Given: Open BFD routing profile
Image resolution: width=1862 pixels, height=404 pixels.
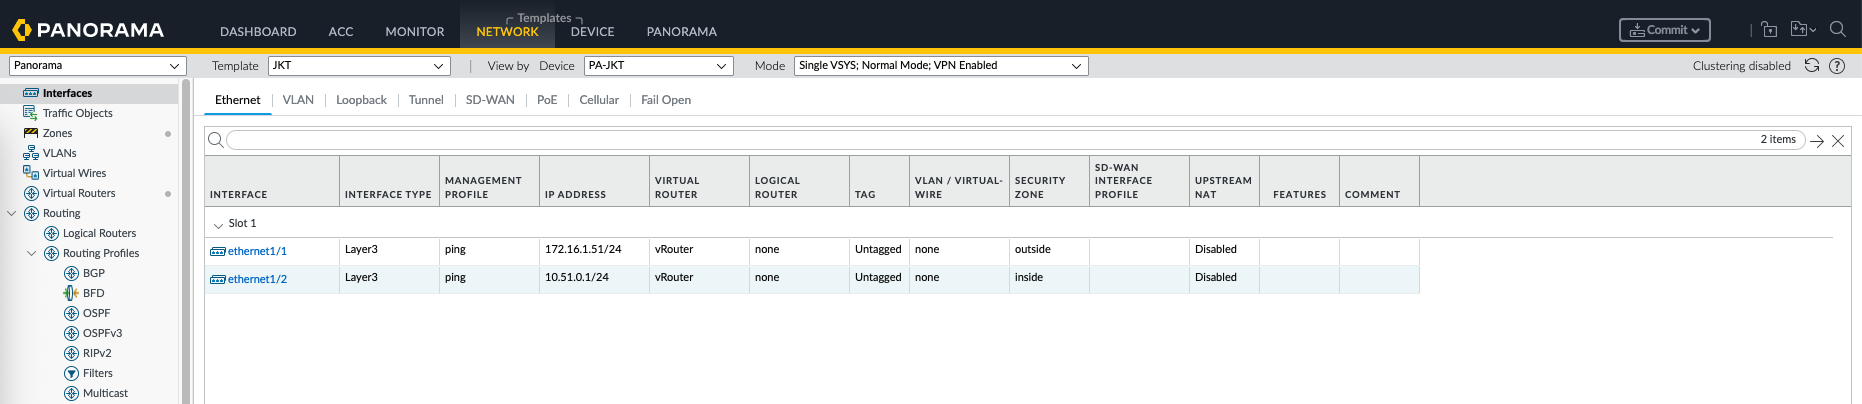Looking at the screenshot, I should pos(93,293).
